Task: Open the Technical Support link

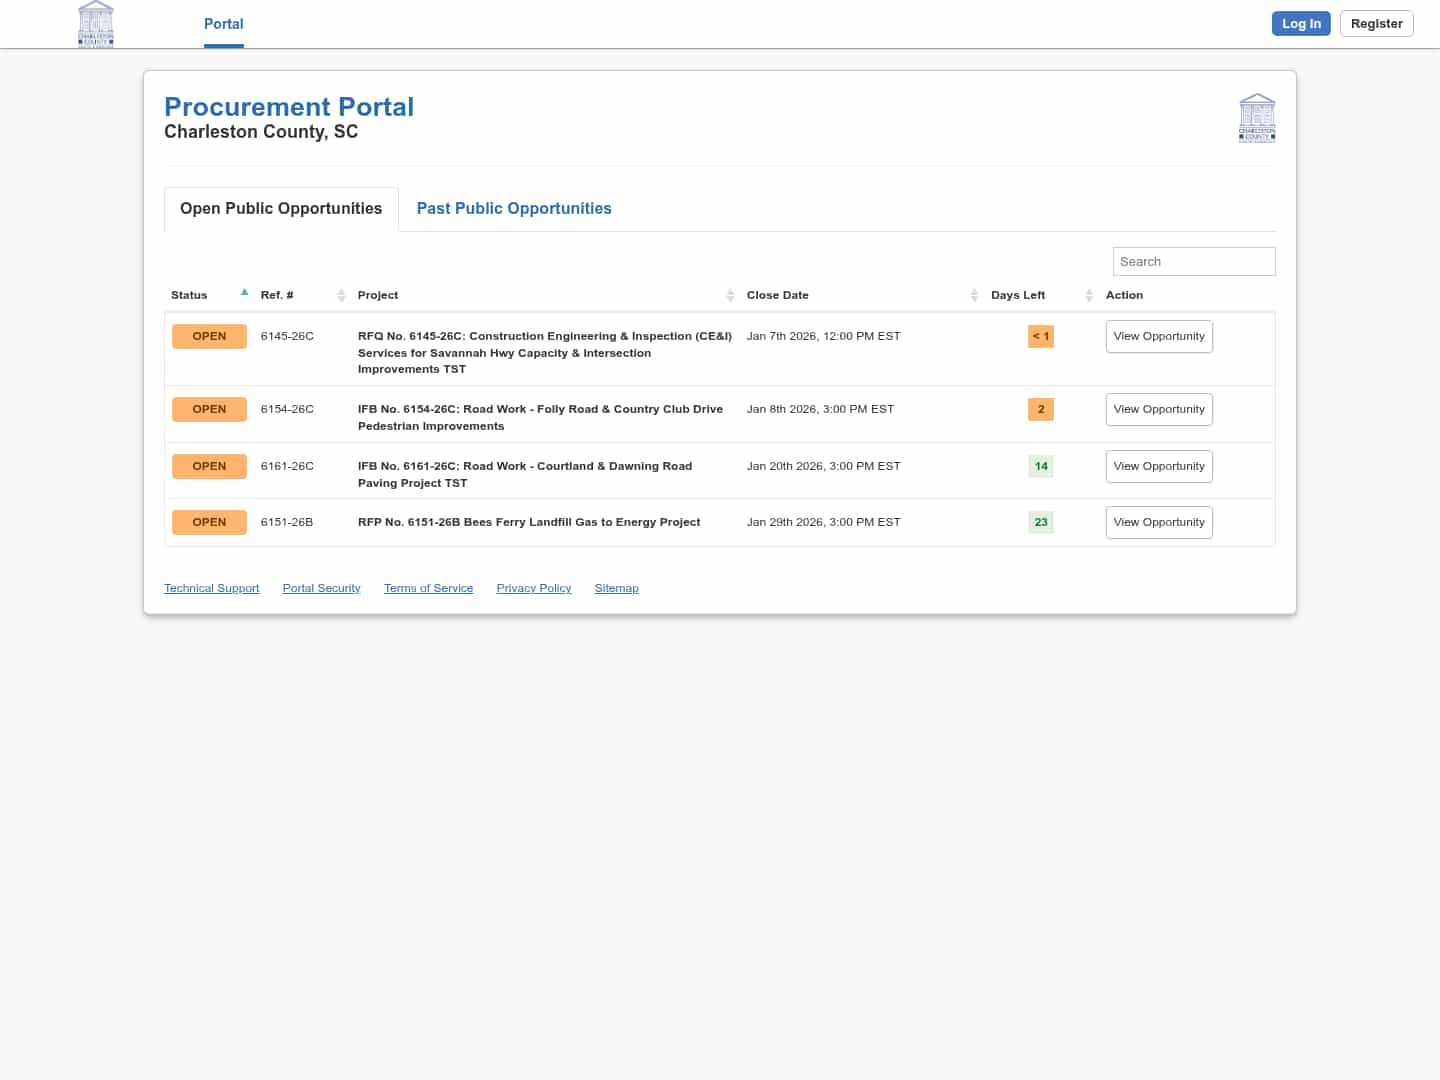Action: pos(211,588)
